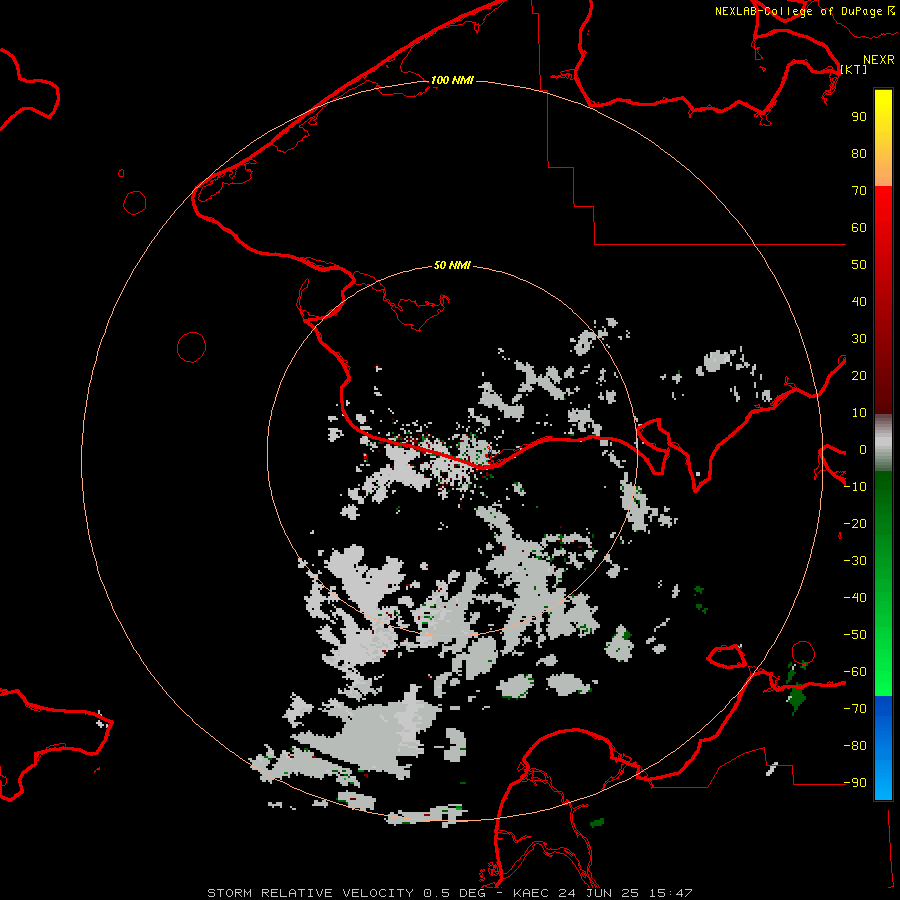Image resolution: width=900 pixels, height=900 pixels.
Task: Click the 90 value on velocity scale
Action: [859, 117]
